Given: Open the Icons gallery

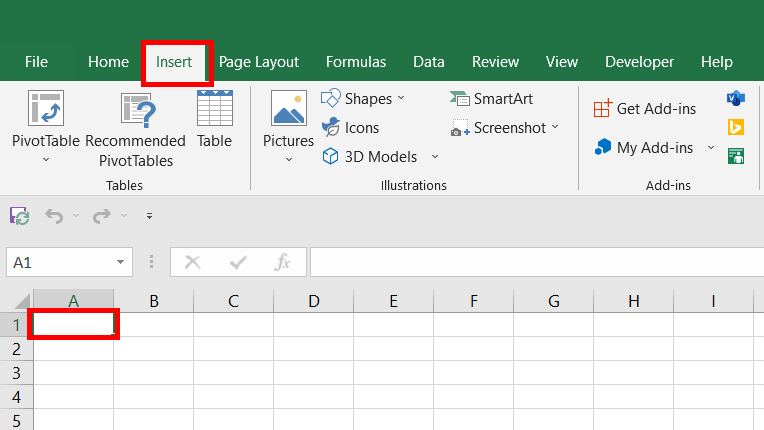Looking at the screenshot, I should pos(350,128).
